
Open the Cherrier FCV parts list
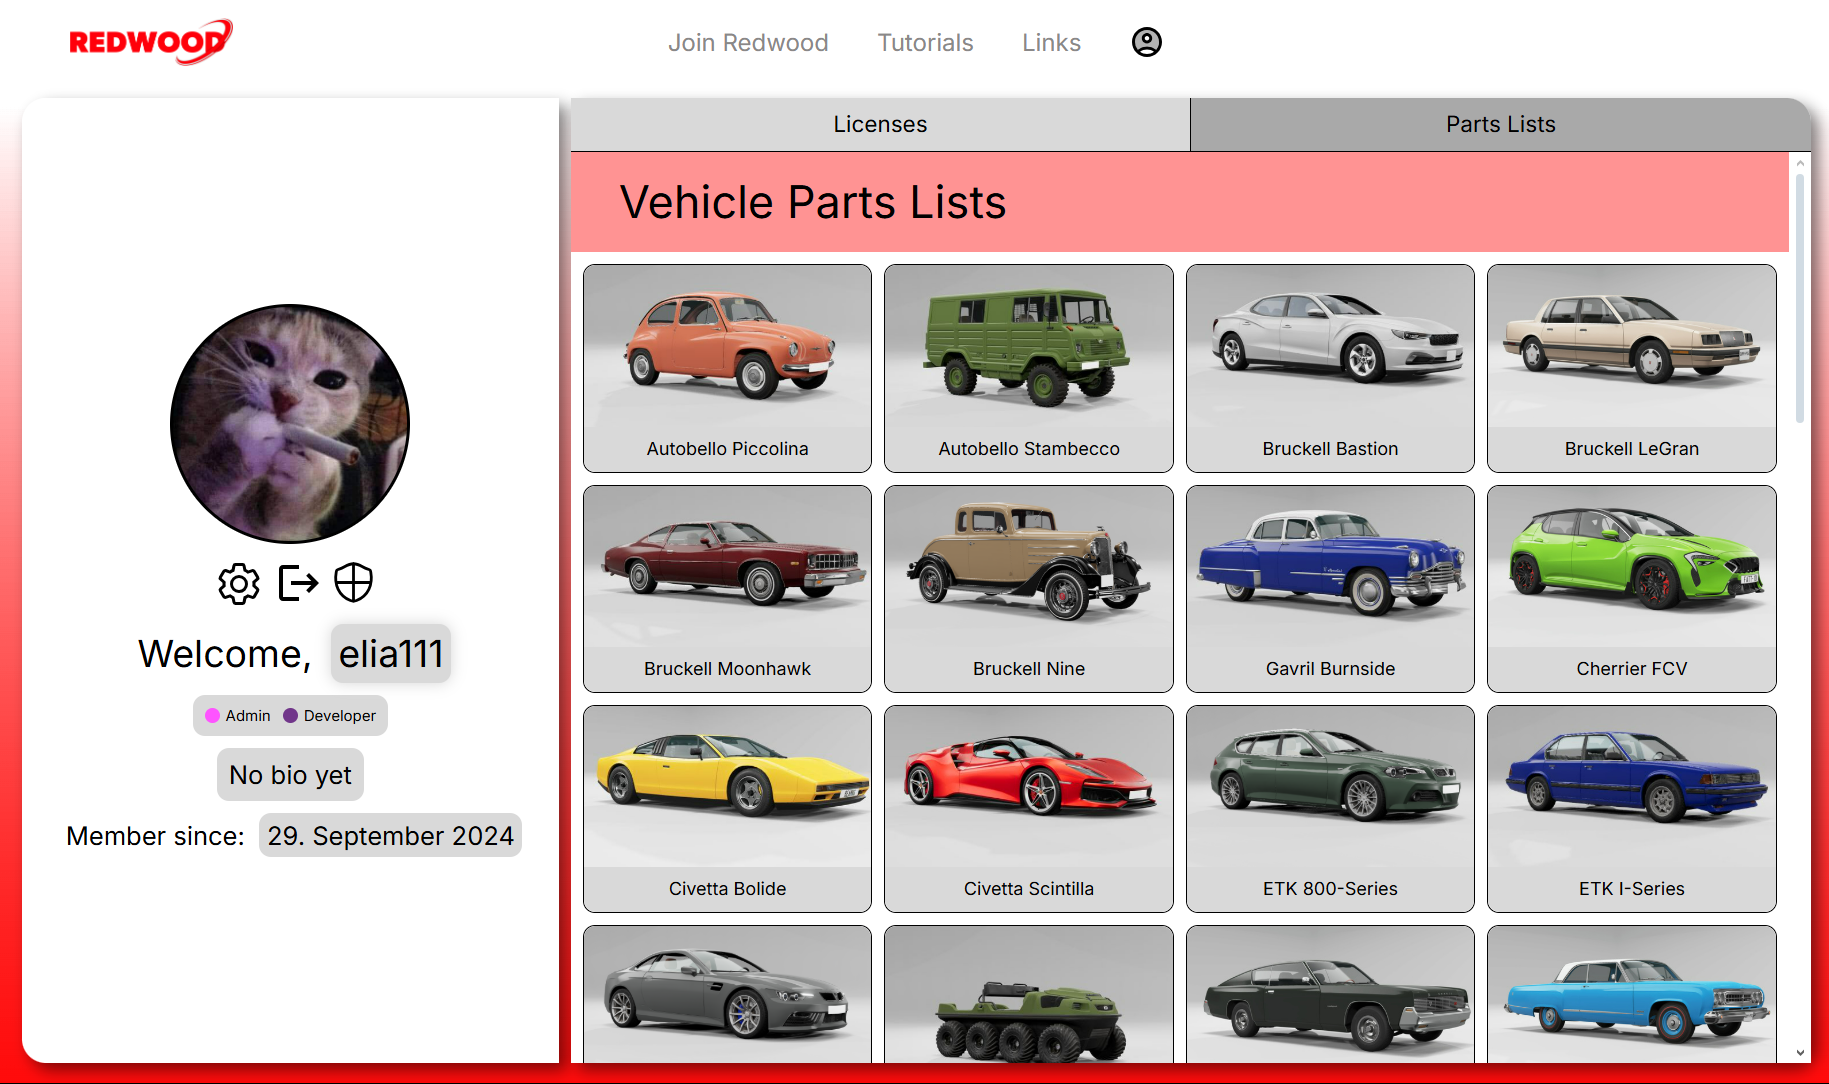[x=1631, y=589]
